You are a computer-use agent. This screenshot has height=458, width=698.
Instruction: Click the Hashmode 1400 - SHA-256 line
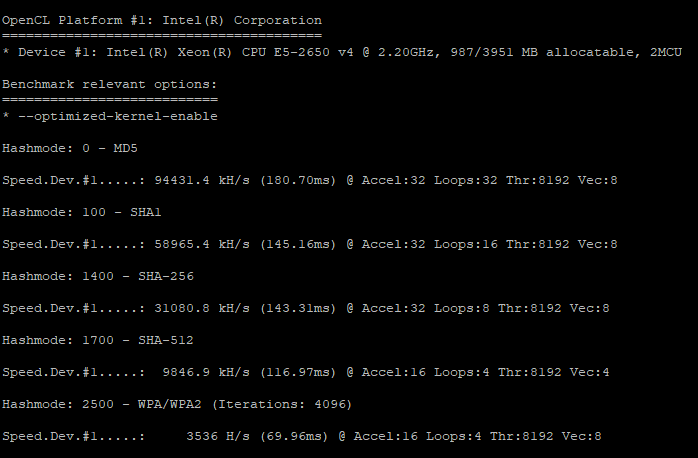[x=98, y=276]
